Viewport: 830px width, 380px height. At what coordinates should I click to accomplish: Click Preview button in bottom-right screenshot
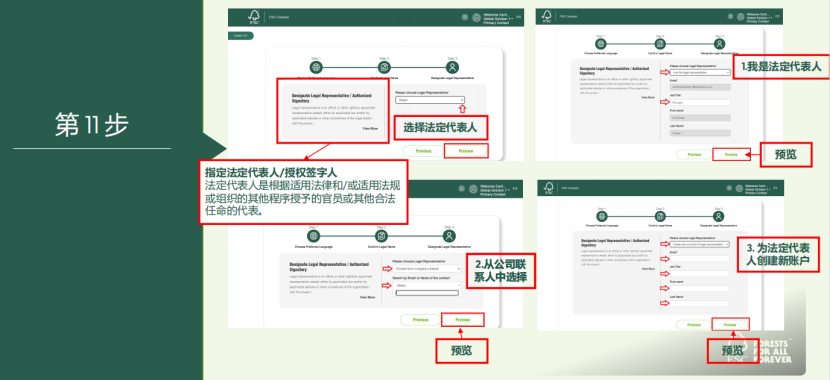coord(730,324)
